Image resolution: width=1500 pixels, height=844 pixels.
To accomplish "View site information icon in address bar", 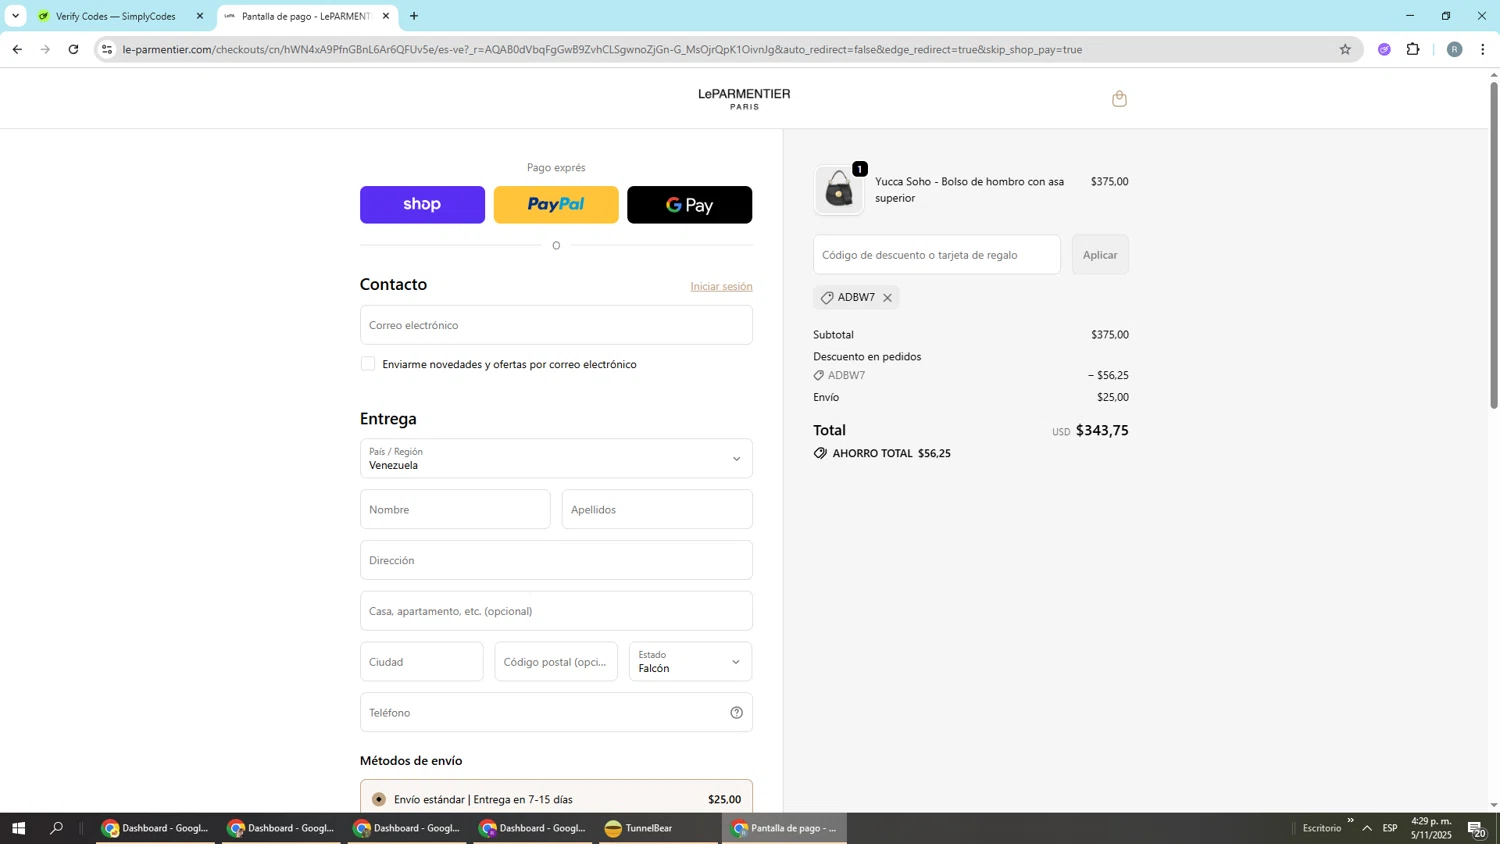I will click(x=107, y=49).
